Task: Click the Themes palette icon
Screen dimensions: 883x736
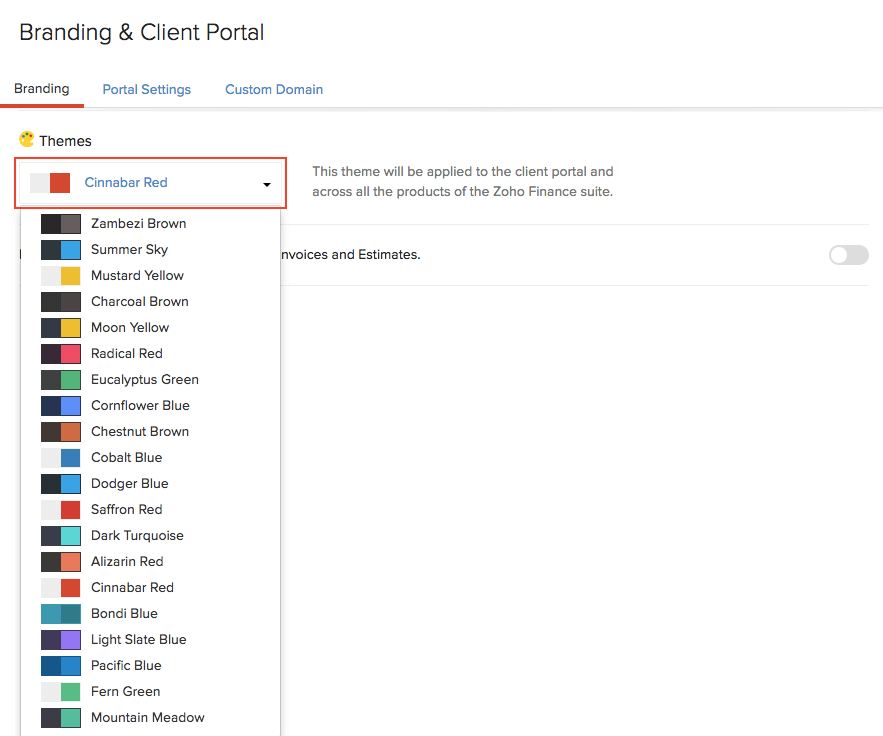Action: tap(26, 140)
